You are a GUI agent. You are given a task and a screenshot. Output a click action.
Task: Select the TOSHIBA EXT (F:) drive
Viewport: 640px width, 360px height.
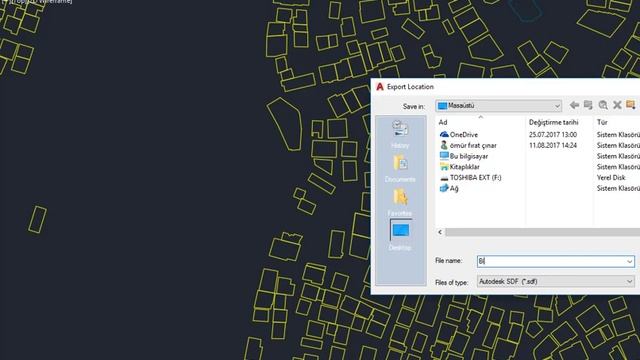tap(471, 178)
